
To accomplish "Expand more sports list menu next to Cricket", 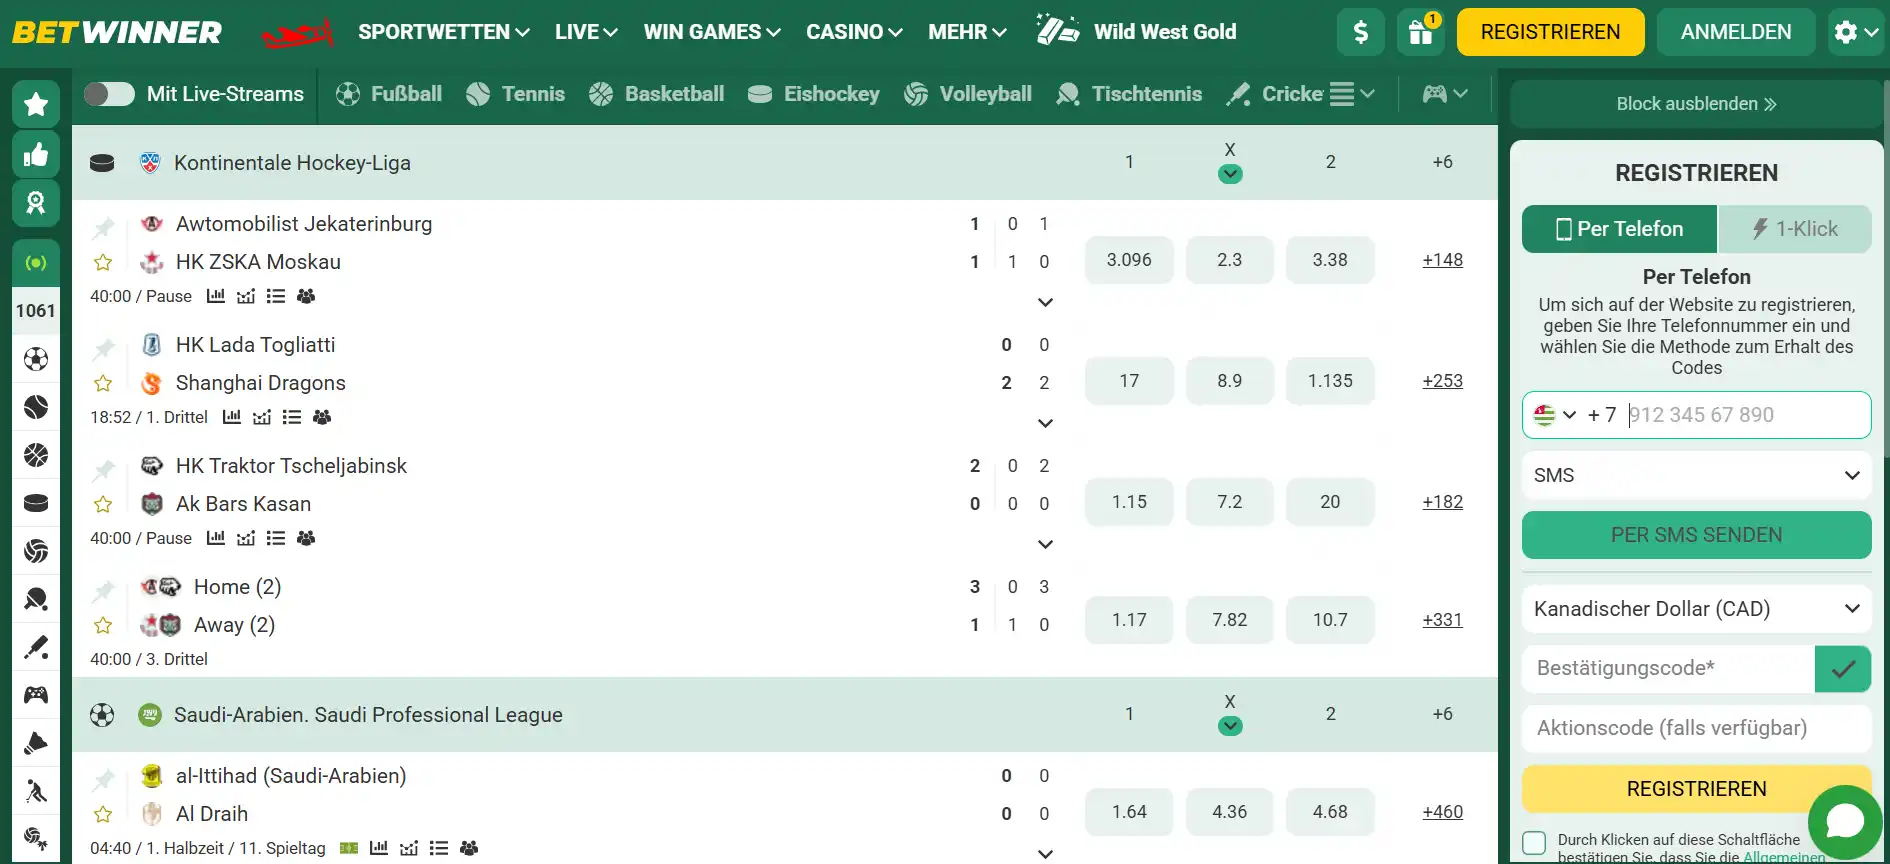I will click(x=1352, y=94).
